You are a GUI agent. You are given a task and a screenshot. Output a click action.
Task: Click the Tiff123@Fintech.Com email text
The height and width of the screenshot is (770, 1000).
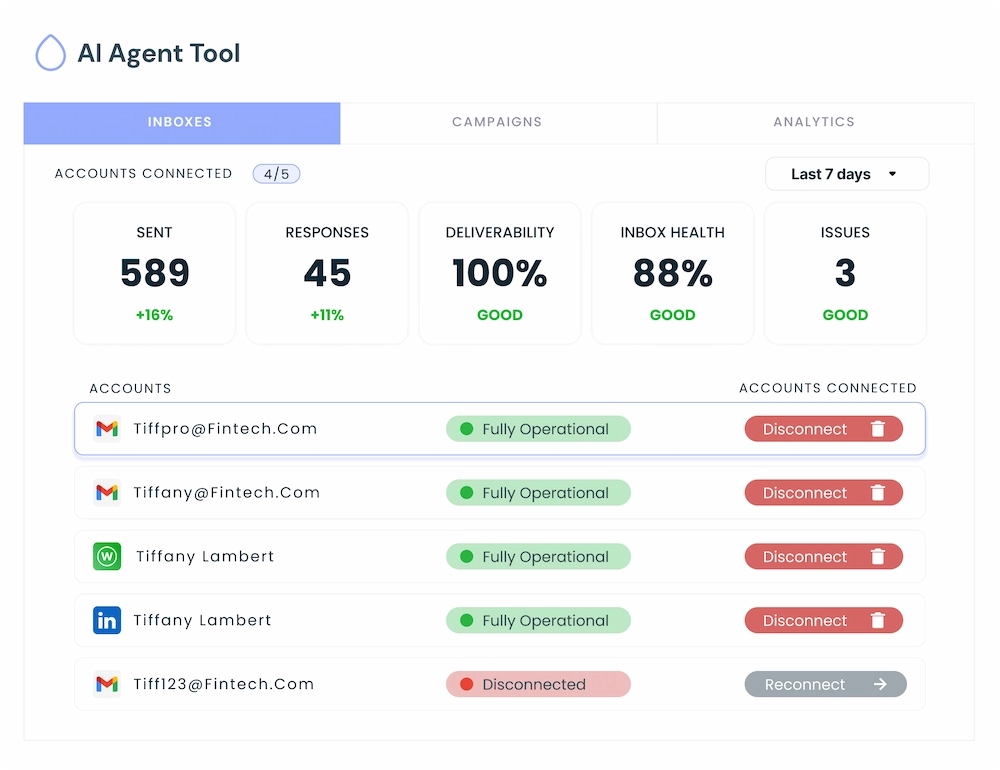tap(224, 684)
